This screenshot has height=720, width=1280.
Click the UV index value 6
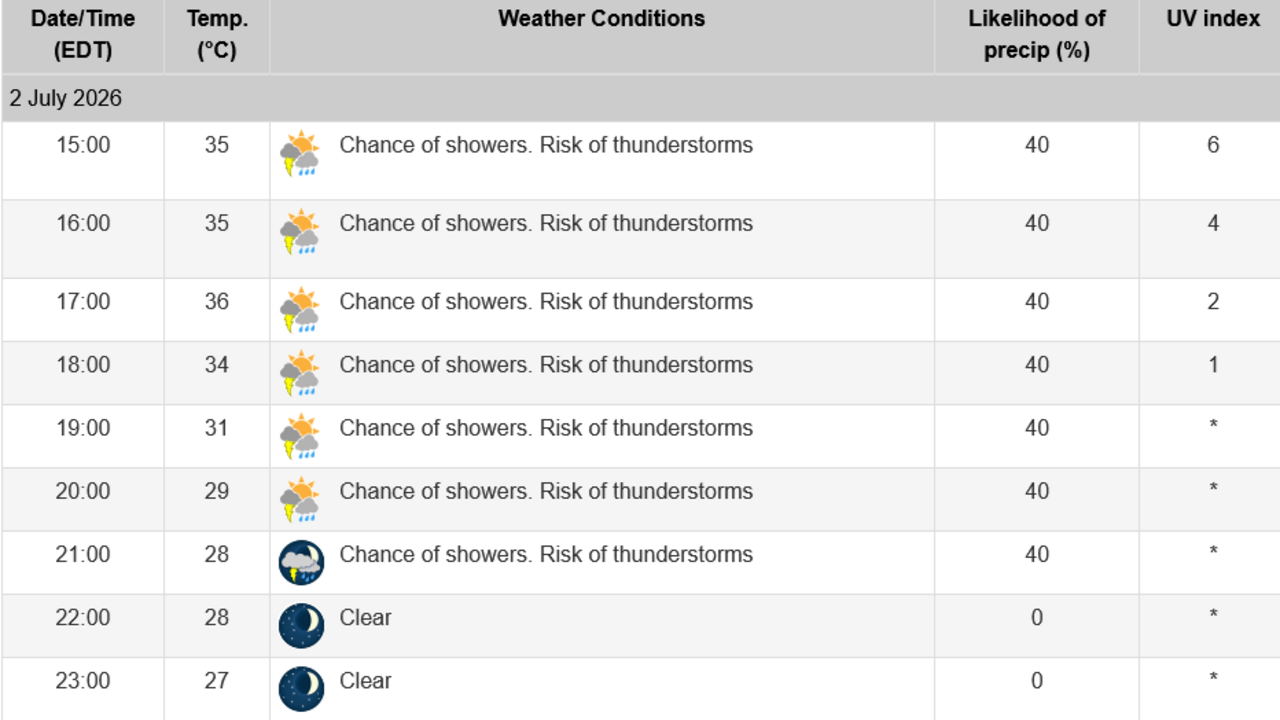[x=1213, y=145]
